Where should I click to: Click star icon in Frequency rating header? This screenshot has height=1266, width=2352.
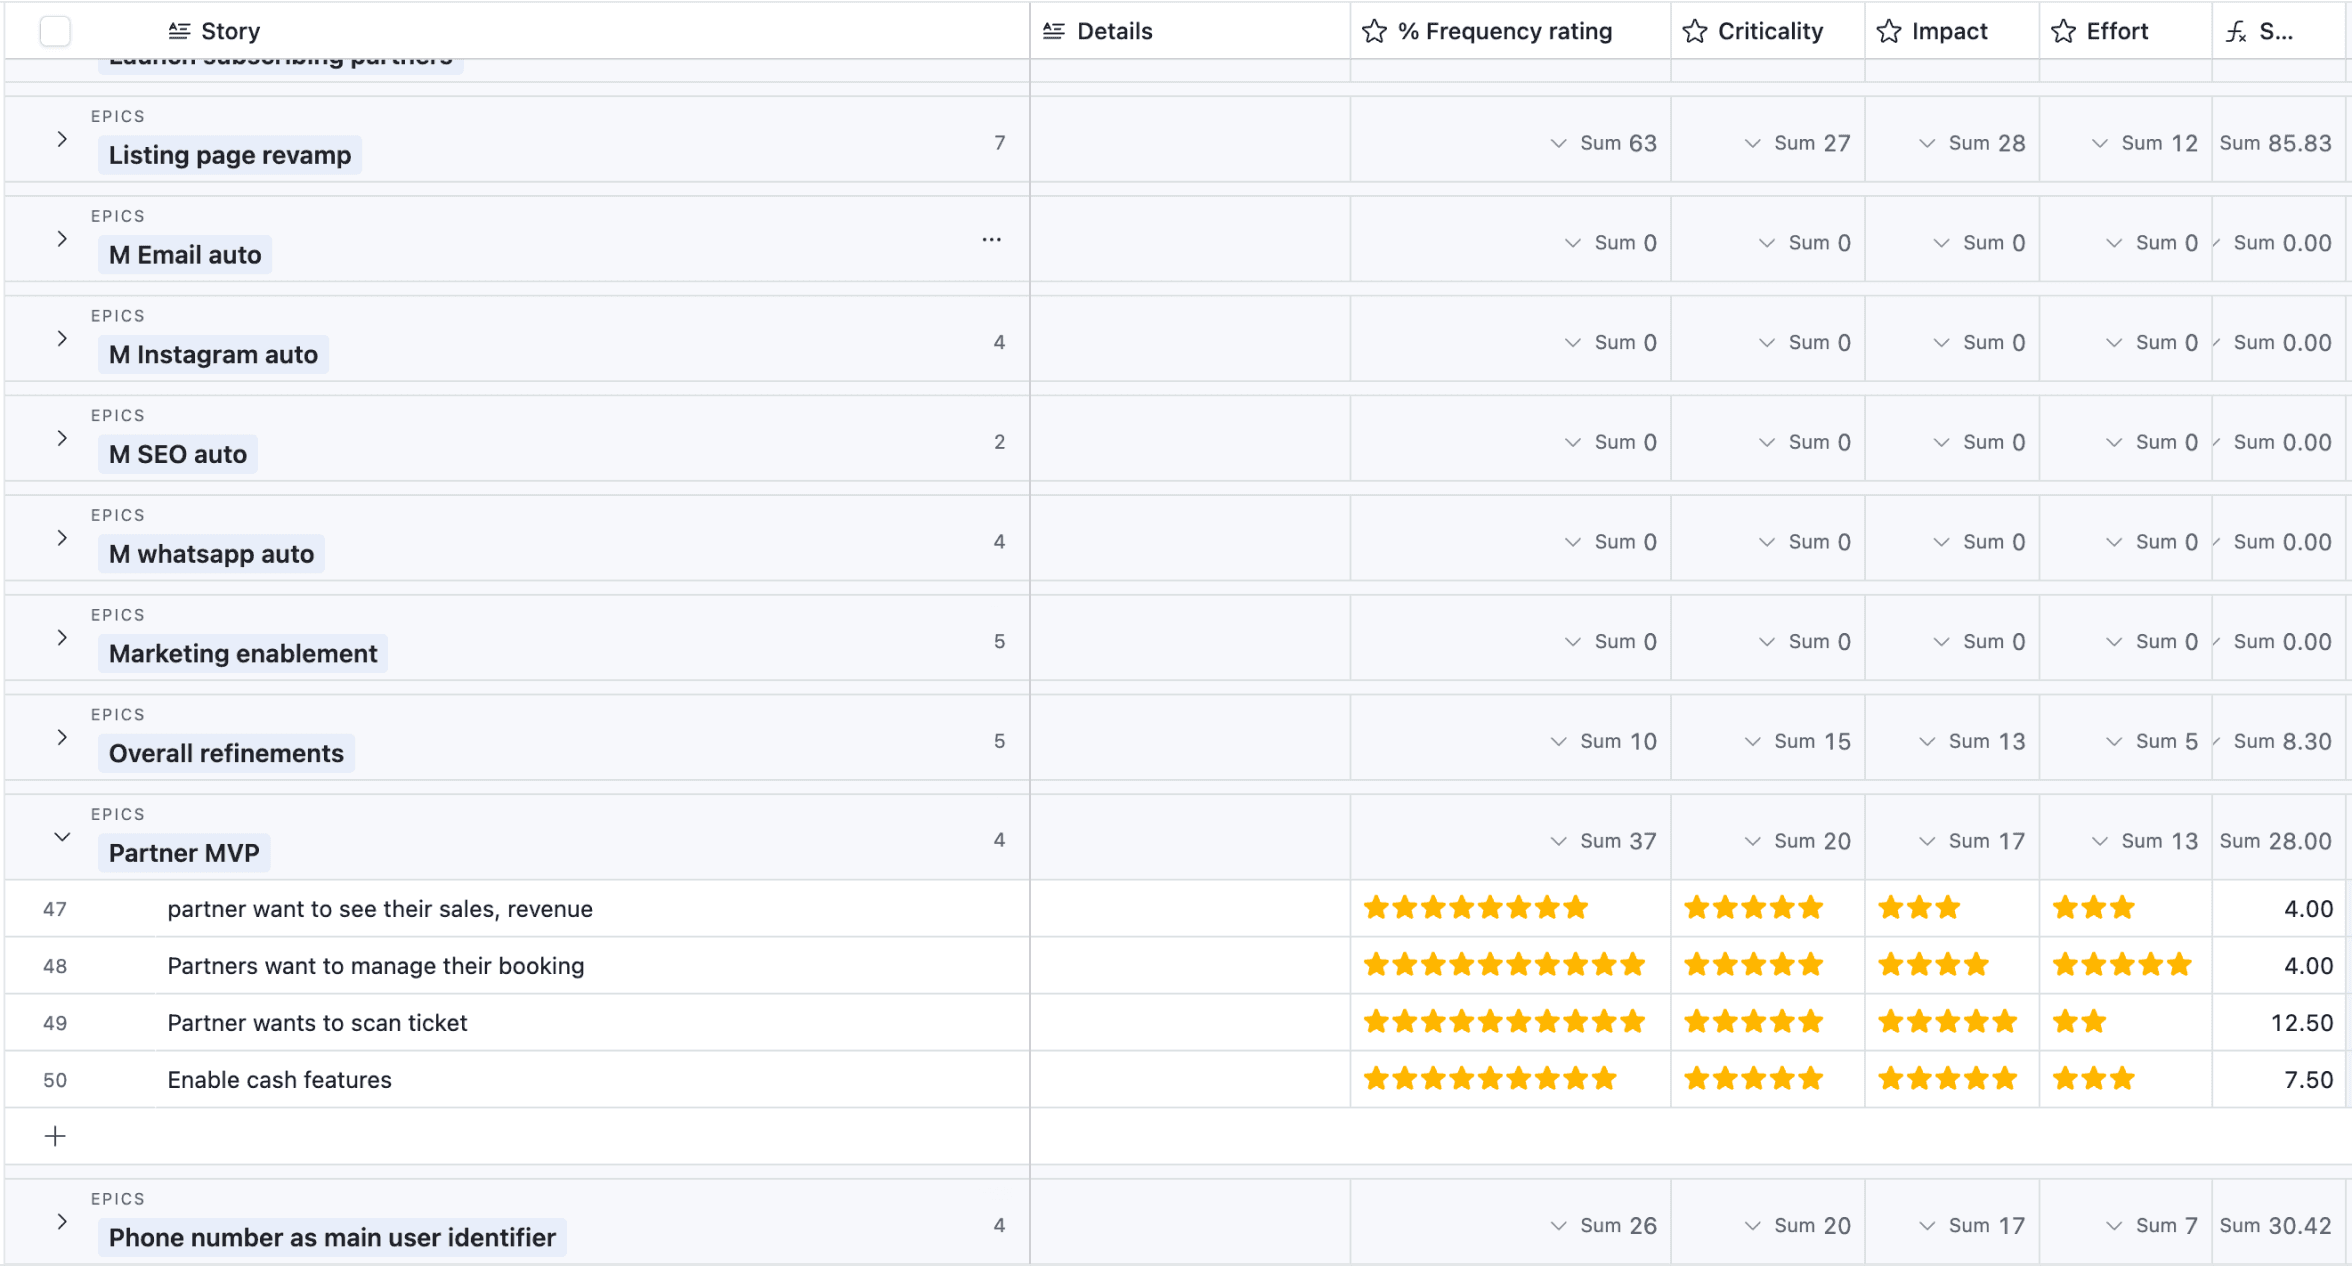[x=1374, y=32]
